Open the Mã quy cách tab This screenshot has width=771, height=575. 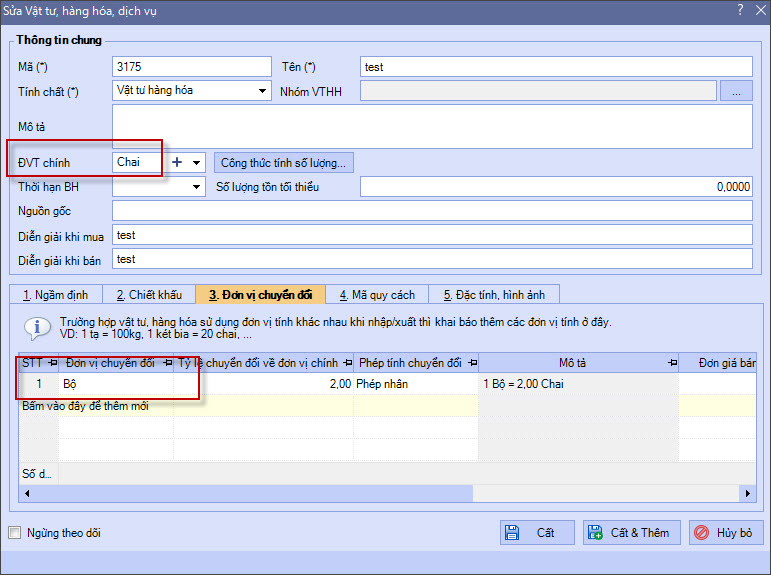click(376, 294)
